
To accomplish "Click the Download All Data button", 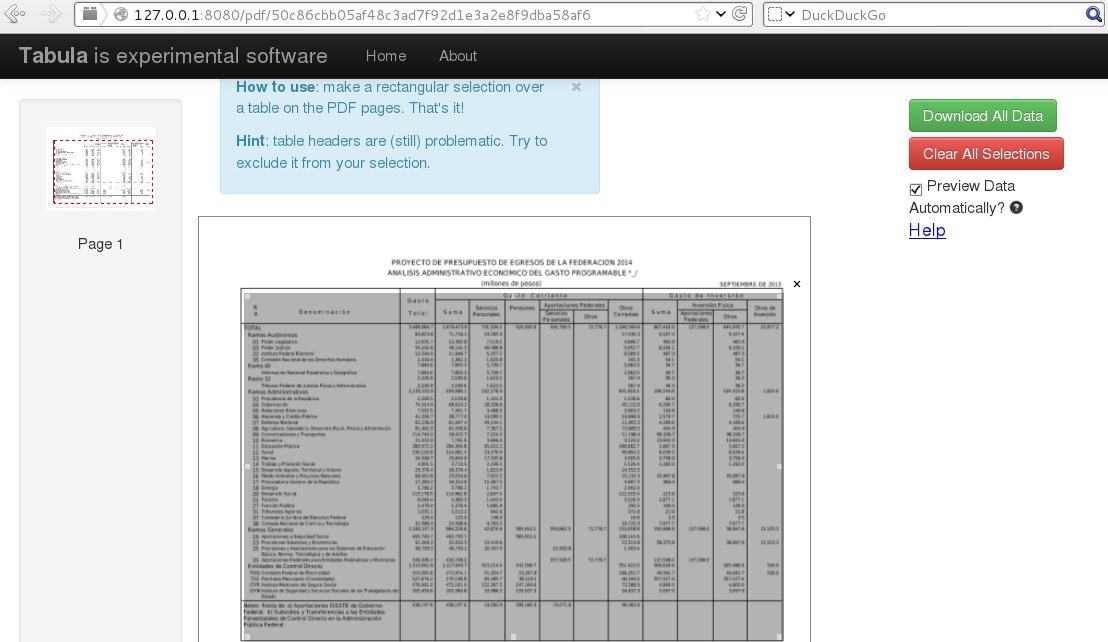I will click(x=982, y=116).
